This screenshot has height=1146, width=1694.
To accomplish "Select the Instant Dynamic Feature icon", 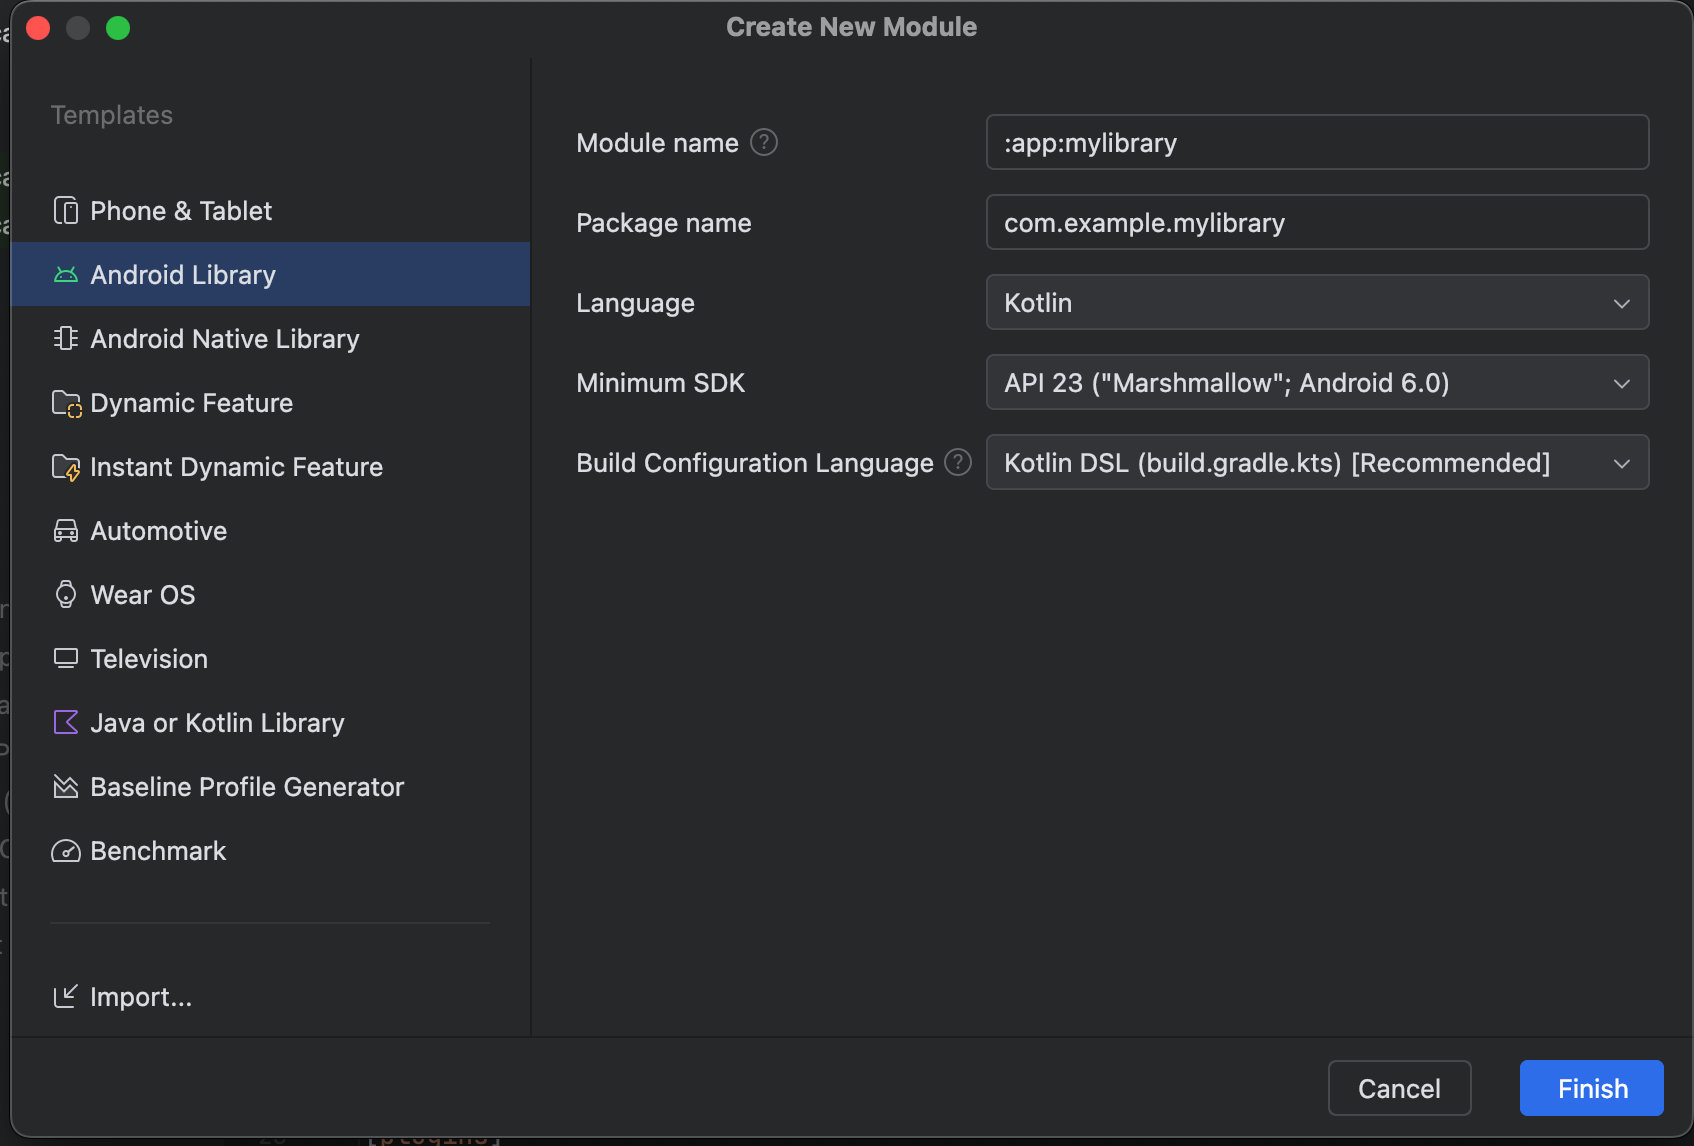I will (65, 466).
